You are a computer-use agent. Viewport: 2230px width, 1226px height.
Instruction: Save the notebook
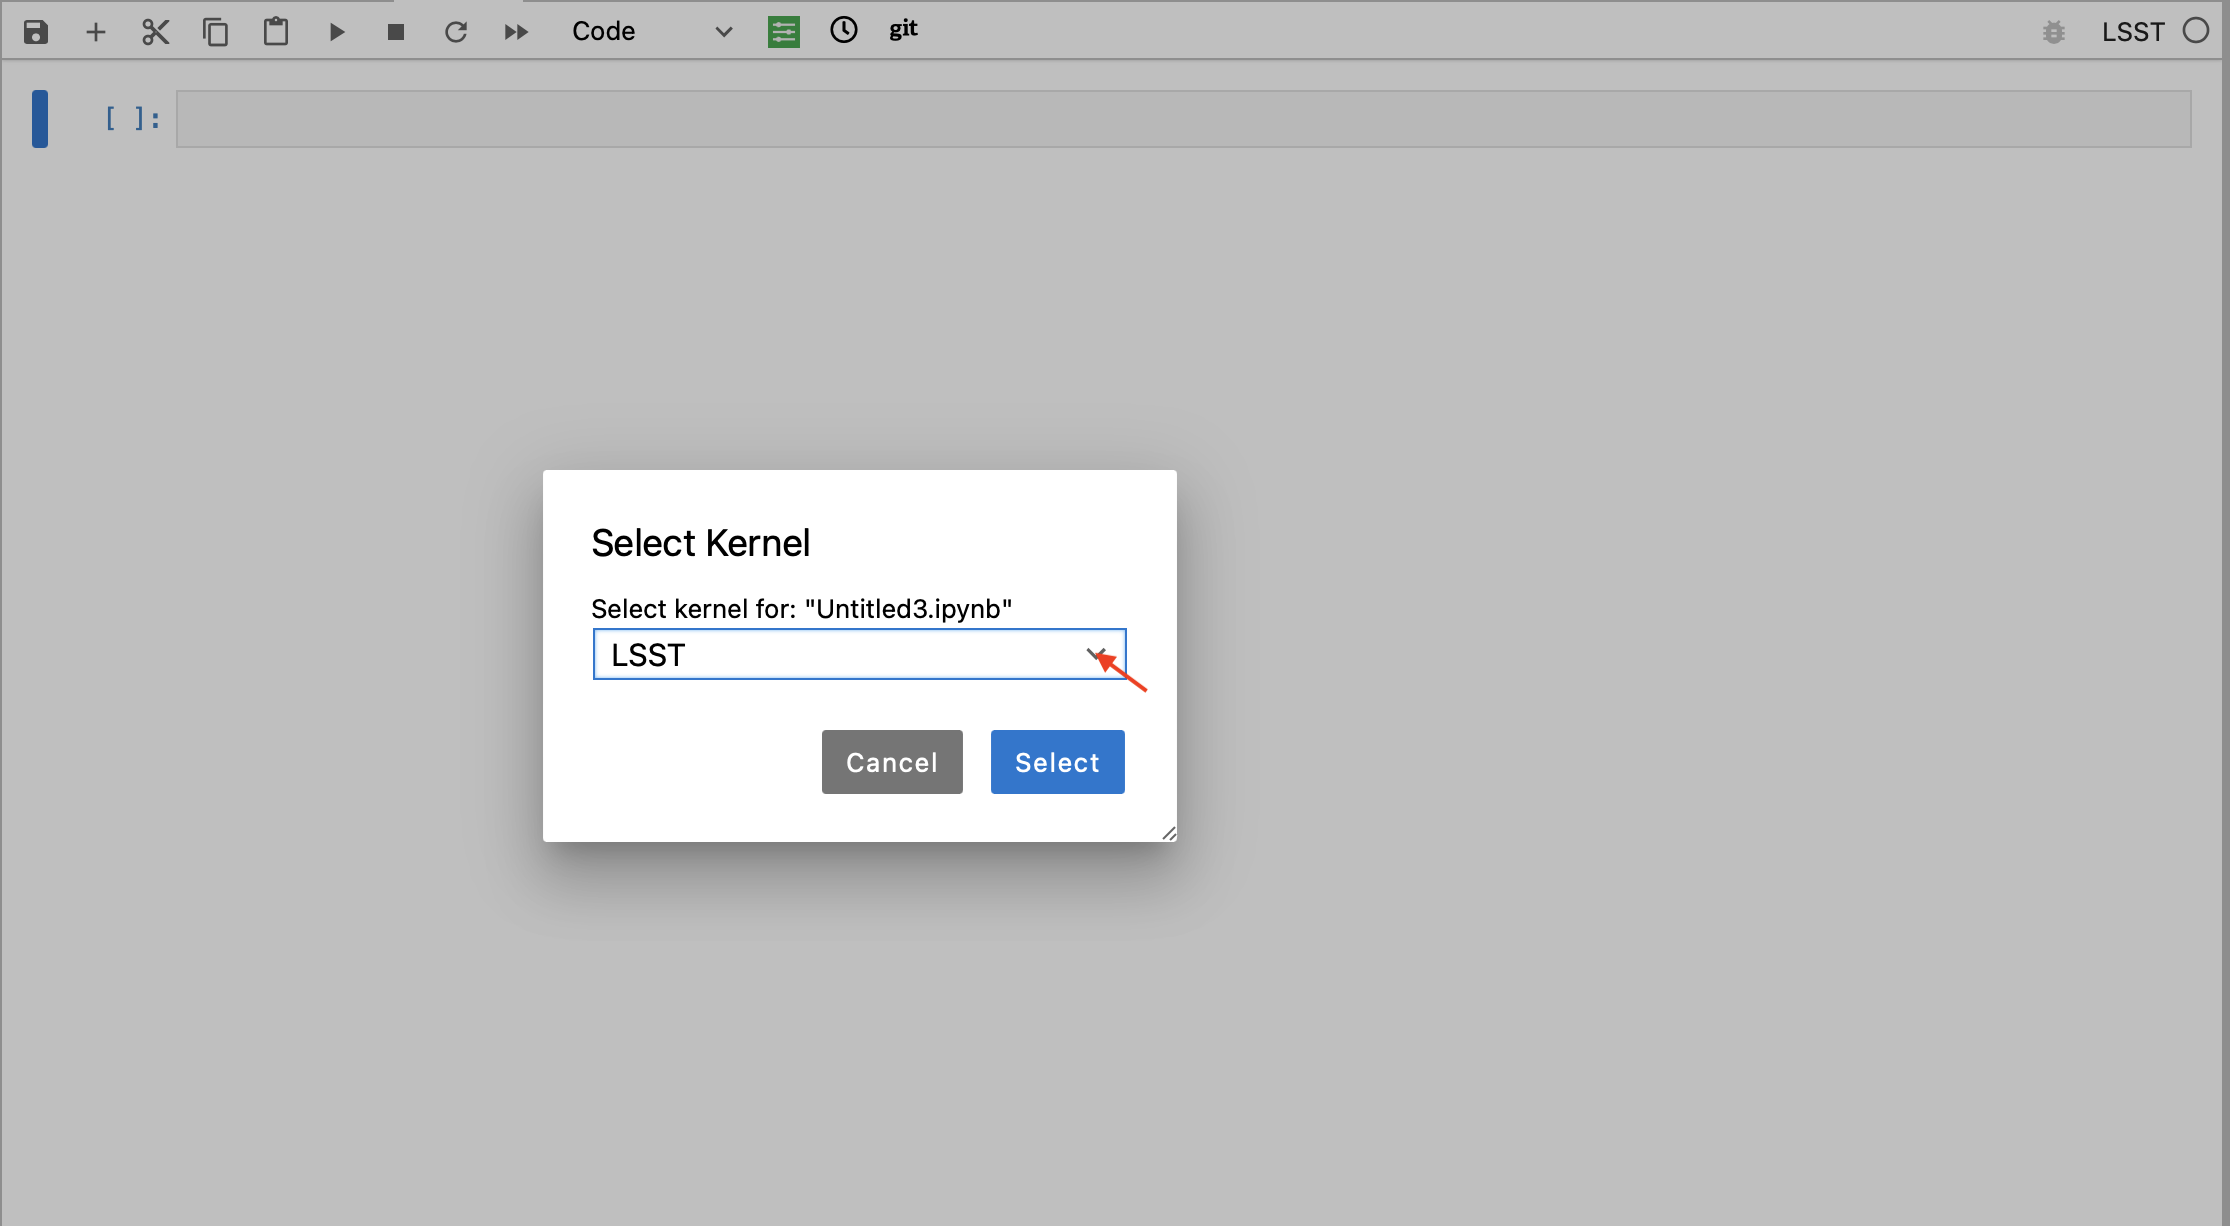(35, 31)
